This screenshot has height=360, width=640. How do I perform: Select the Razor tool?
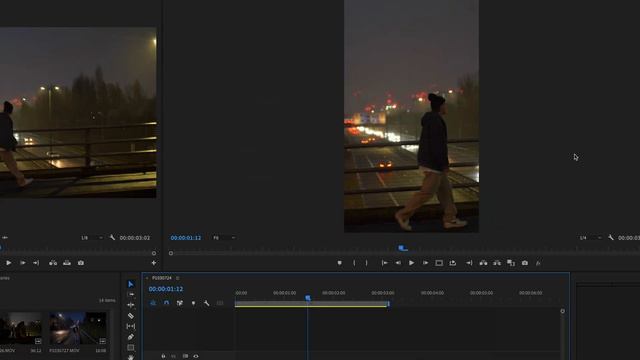click(x=131, y=316)
